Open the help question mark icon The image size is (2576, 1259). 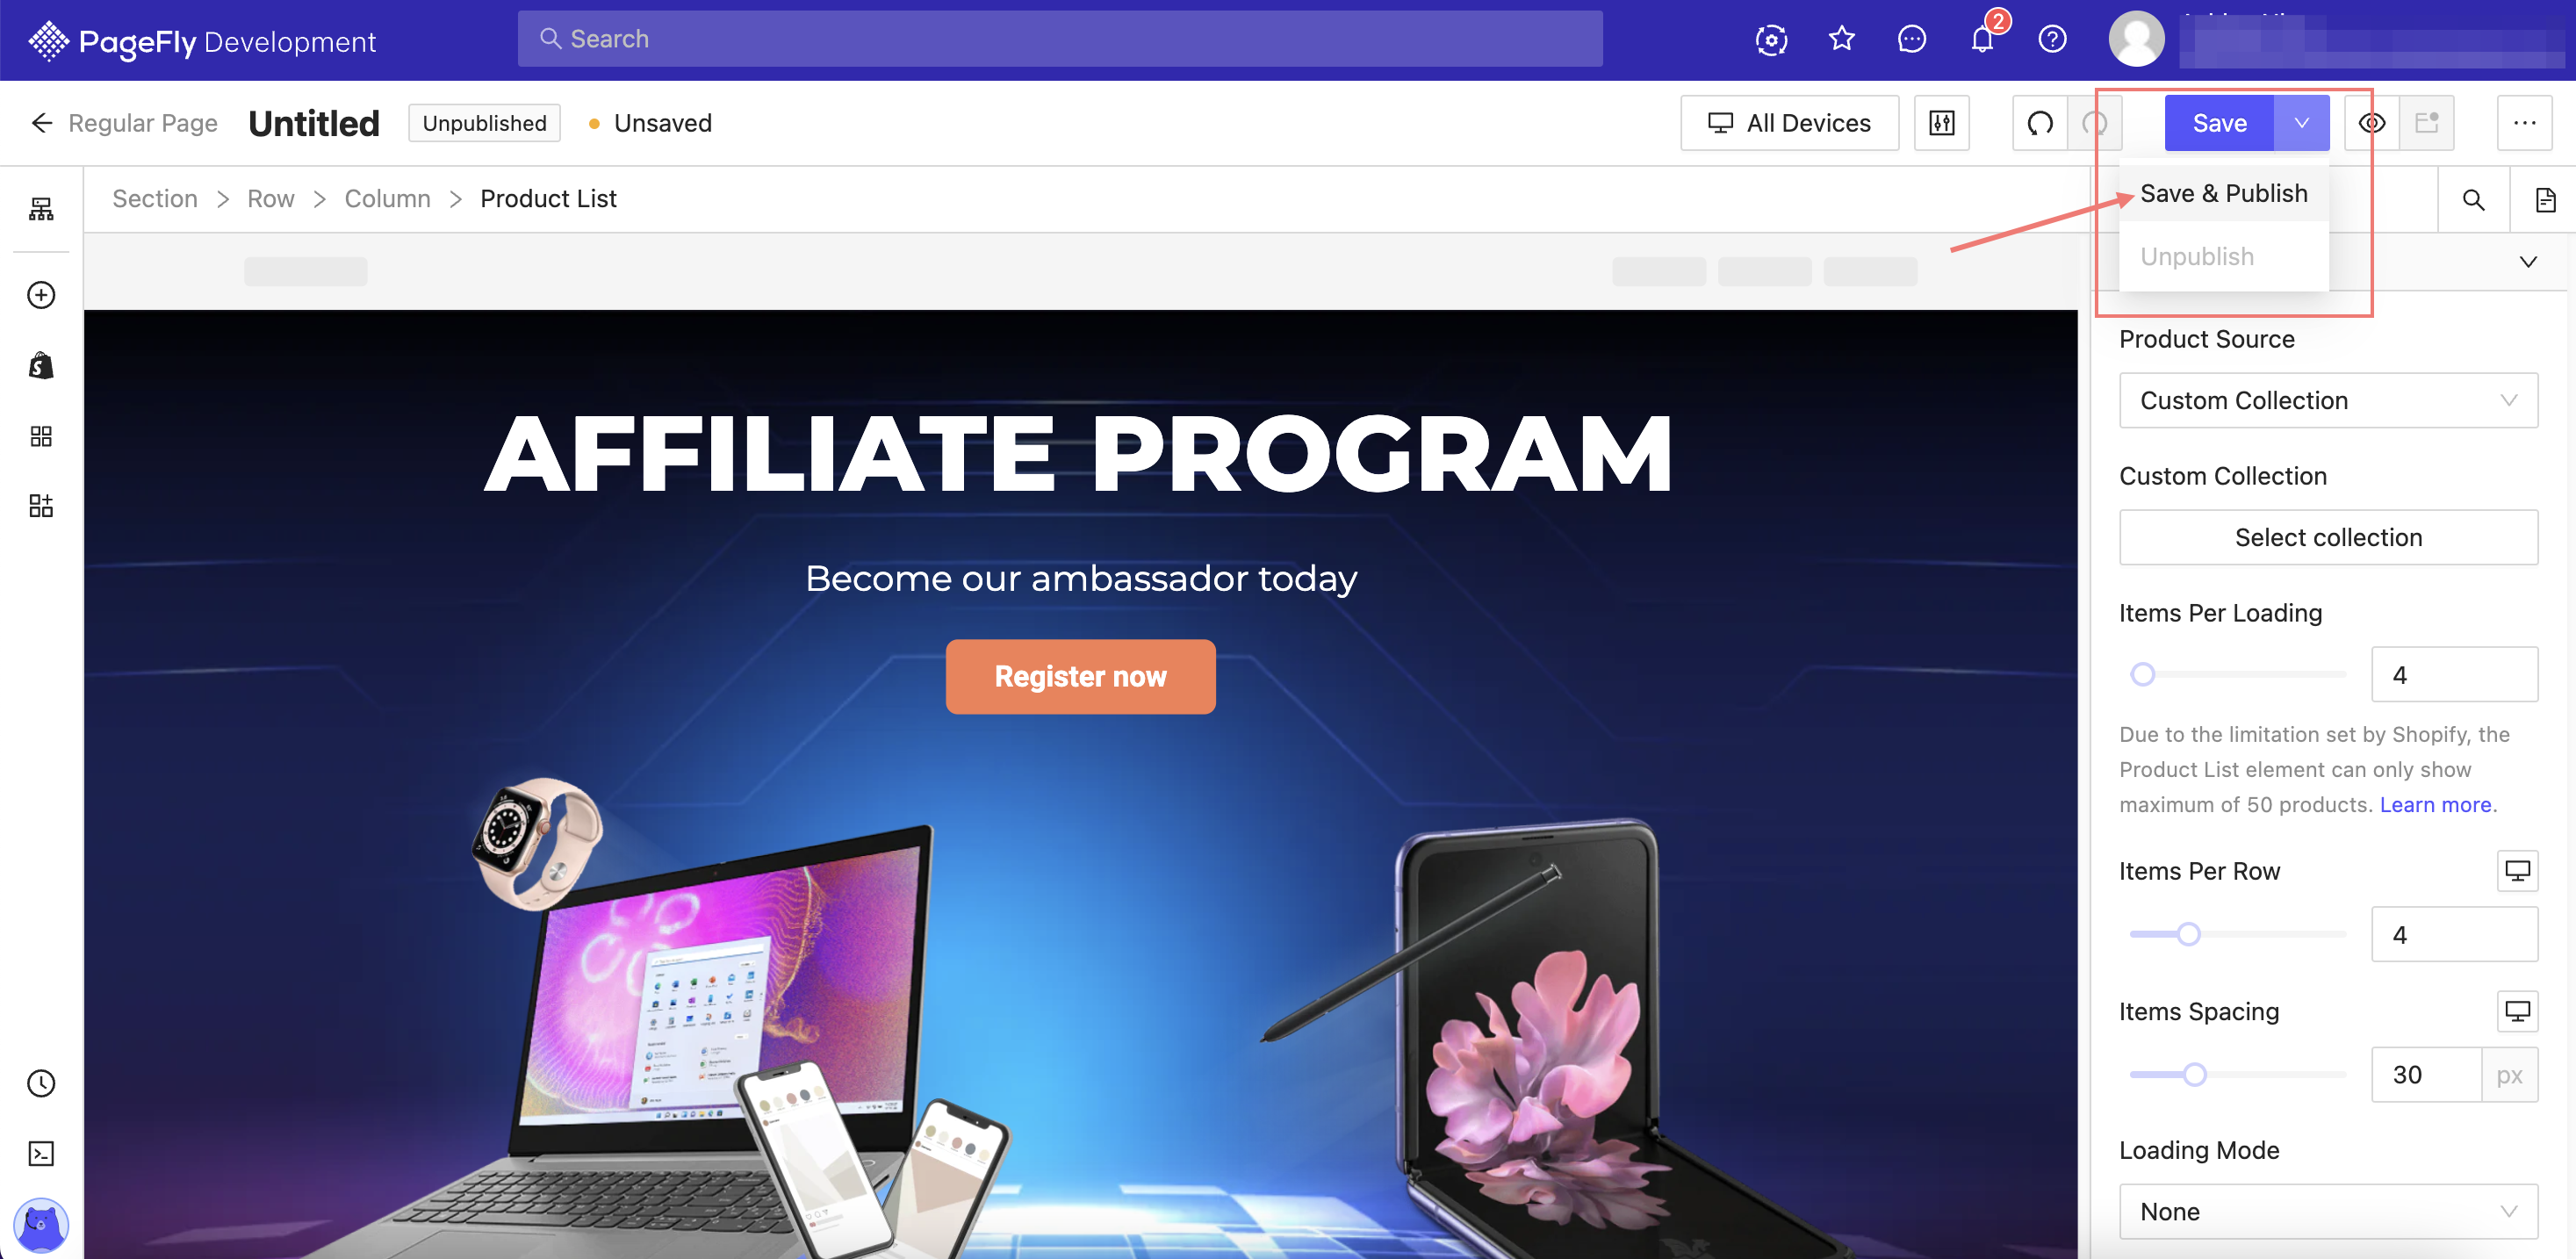(x=2052, y=39)
